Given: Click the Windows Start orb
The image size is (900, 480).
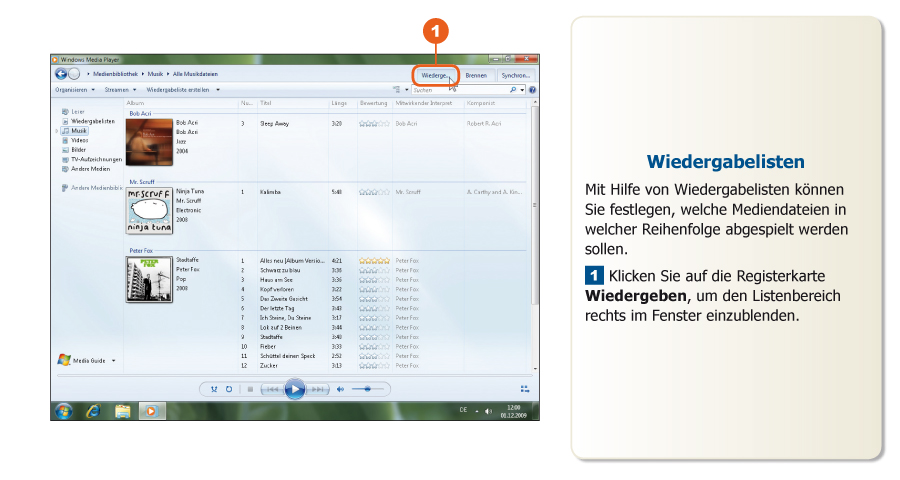Looking at the screenshot, I should coord(63,410).
